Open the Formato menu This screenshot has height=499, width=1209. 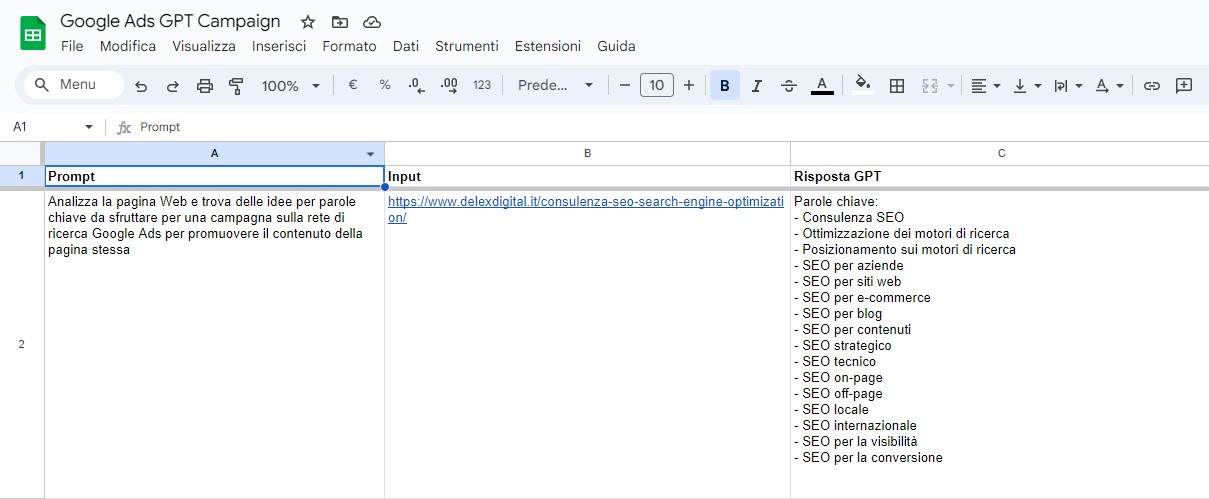pyautogui.click(x=349, y=46)
